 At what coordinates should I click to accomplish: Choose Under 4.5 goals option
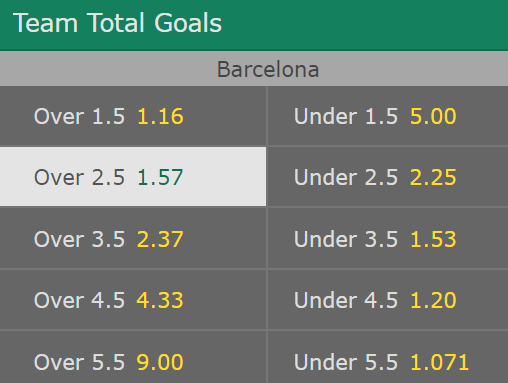388,300
